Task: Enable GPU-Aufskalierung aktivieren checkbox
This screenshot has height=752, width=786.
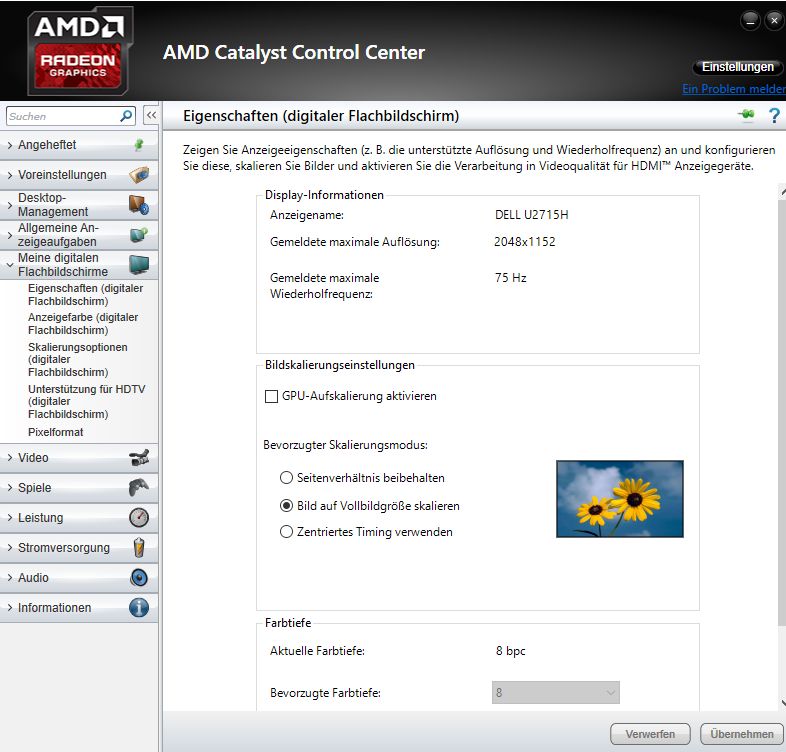Action: (x=271, y=397)
